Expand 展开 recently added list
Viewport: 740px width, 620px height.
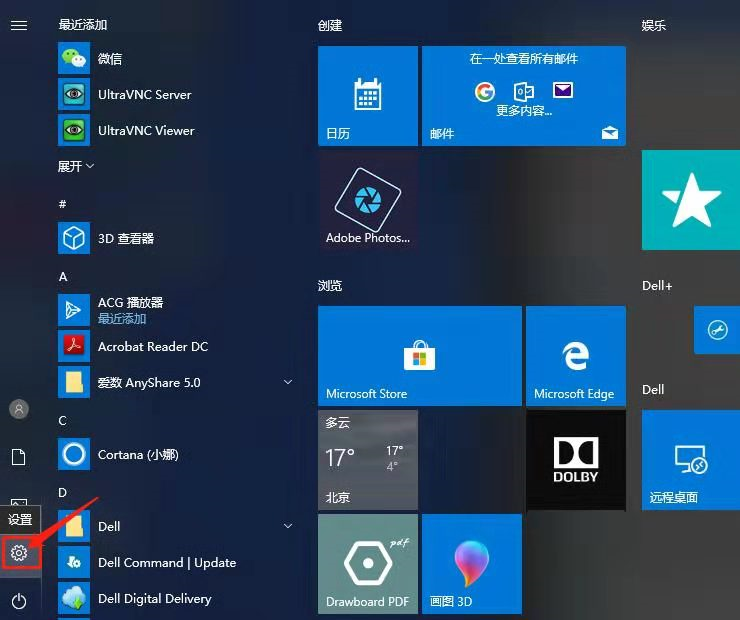point(76,167)
